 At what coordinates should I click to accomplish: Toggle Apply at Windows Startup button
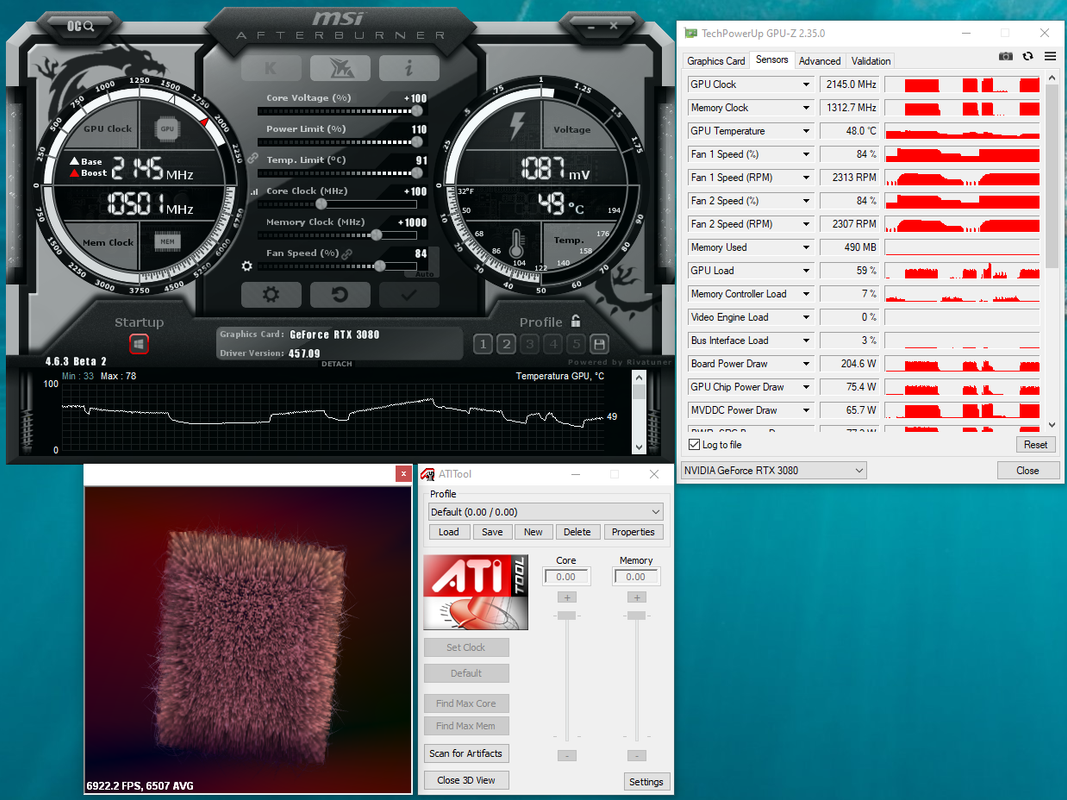click(139, 344)
